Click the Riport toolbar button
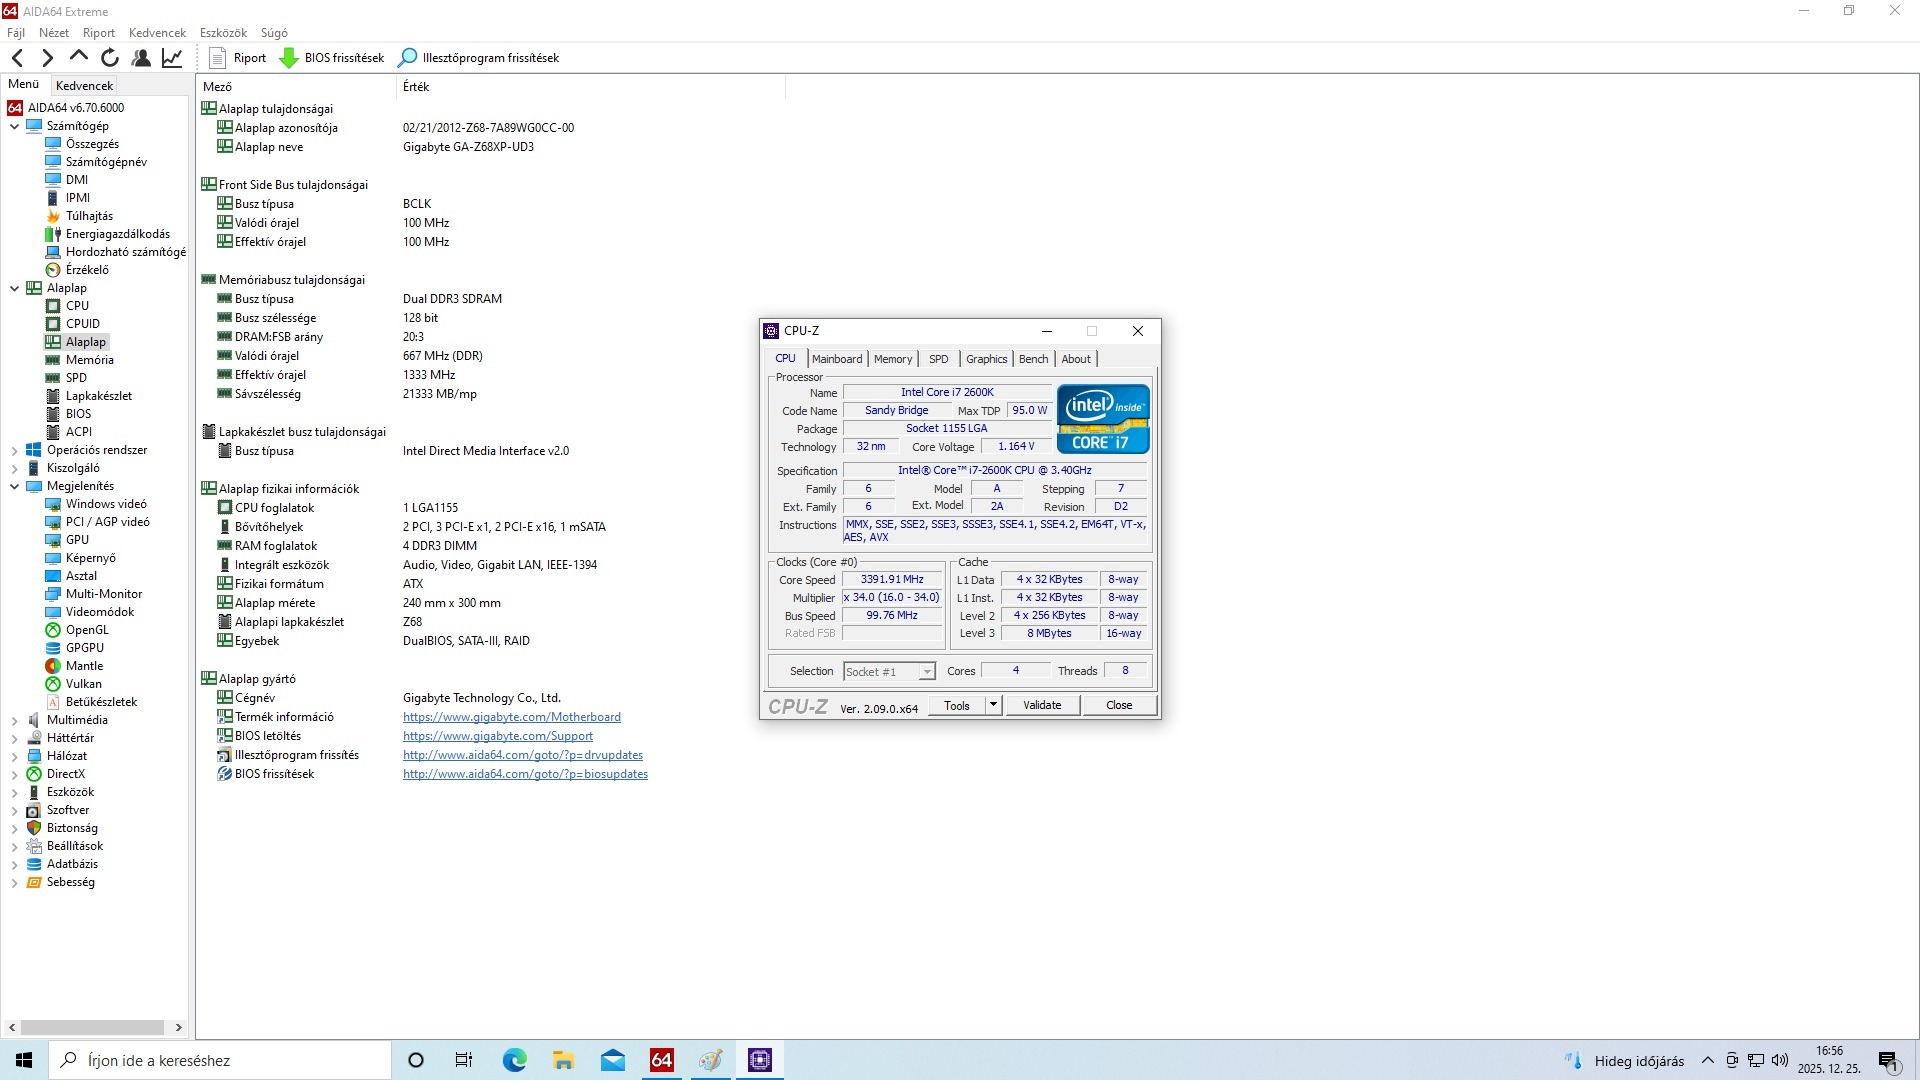The image size is (1920, 1080). [238, 58]
